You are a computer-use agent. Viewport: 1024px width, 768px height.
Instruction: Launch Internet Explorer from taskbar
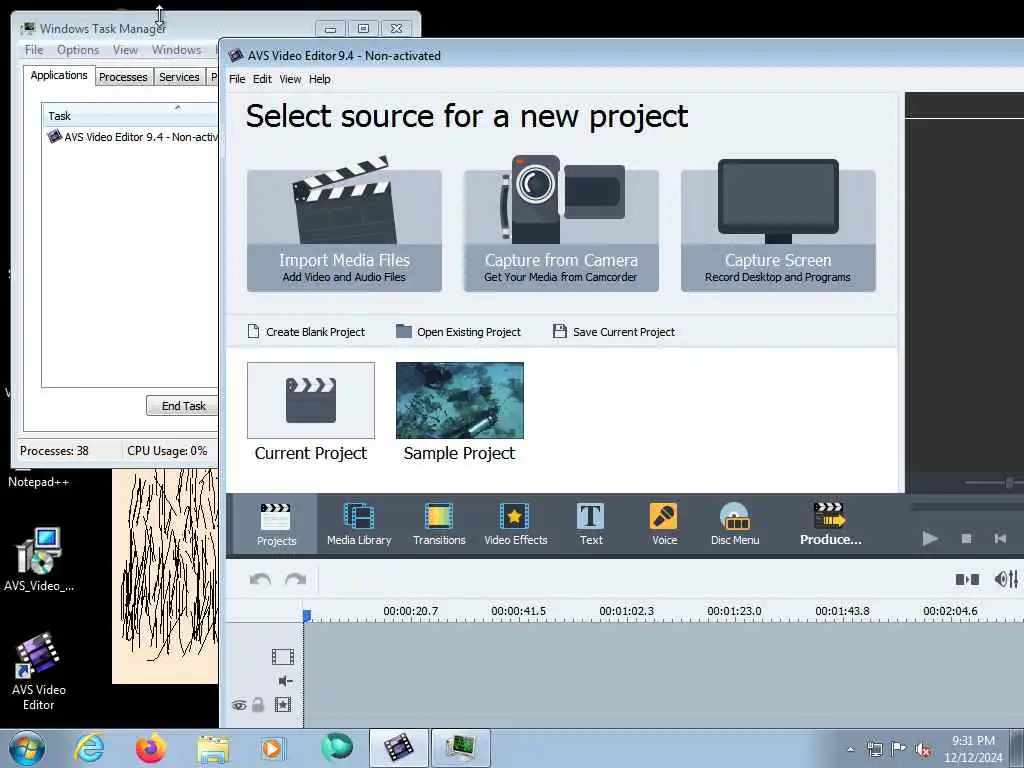[89, 748]
